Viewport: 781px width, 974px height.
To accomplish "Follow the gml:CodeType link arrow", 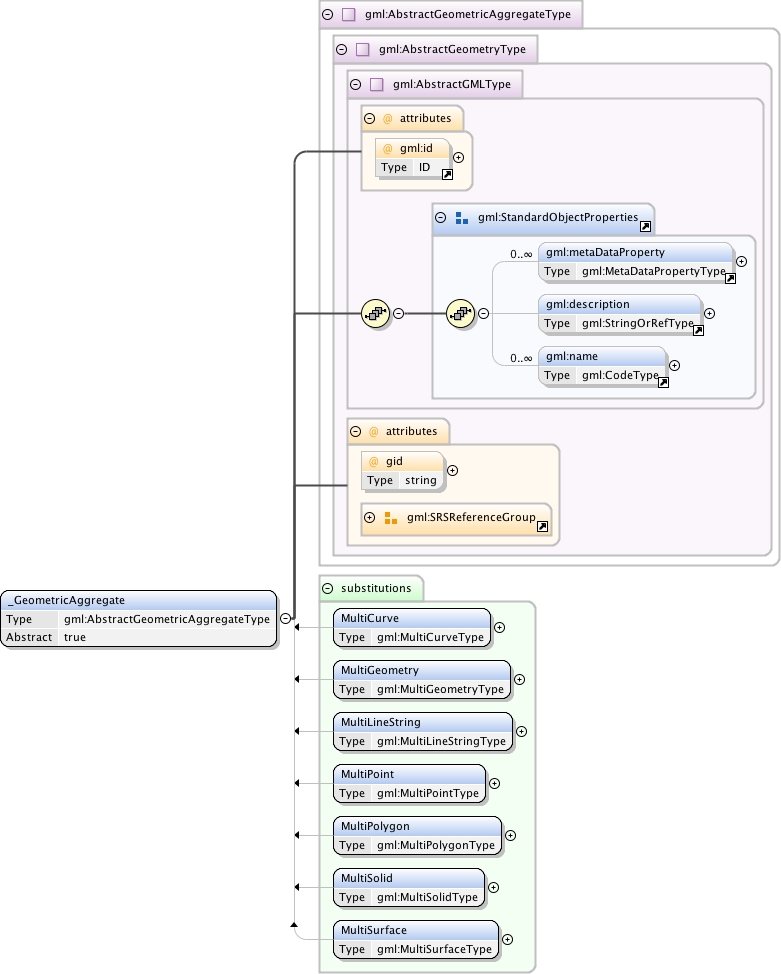I will point(664,383).
